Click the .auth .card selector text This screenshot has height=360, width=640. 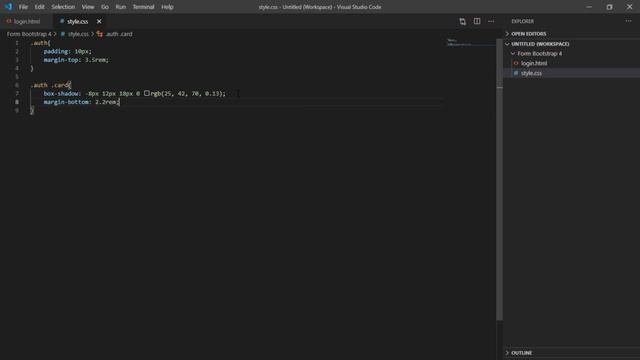pyautogui.click(x=49, y=85)
